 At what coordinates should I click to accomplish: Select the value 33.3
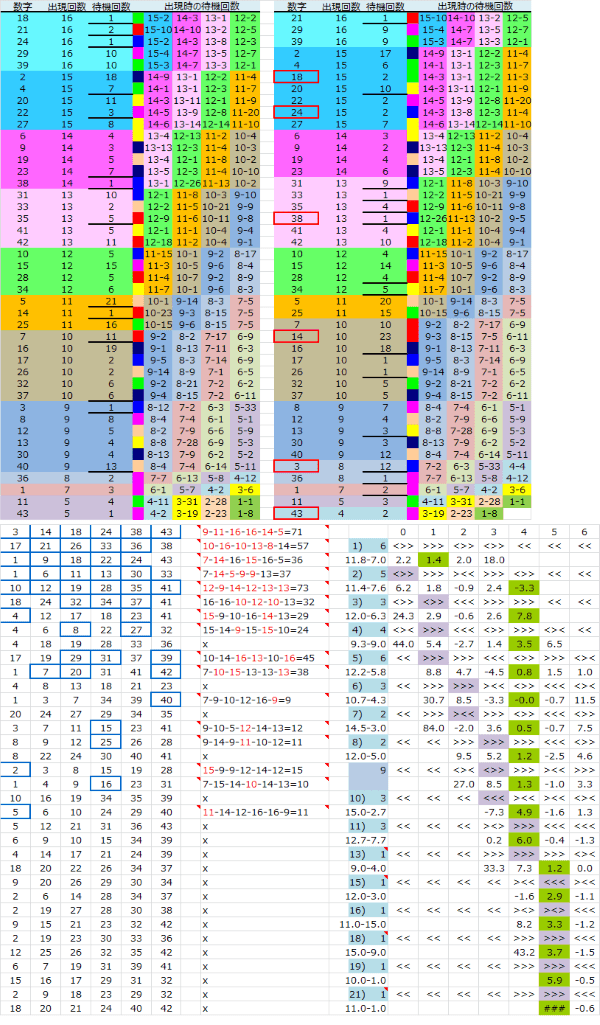coord(493,868)
